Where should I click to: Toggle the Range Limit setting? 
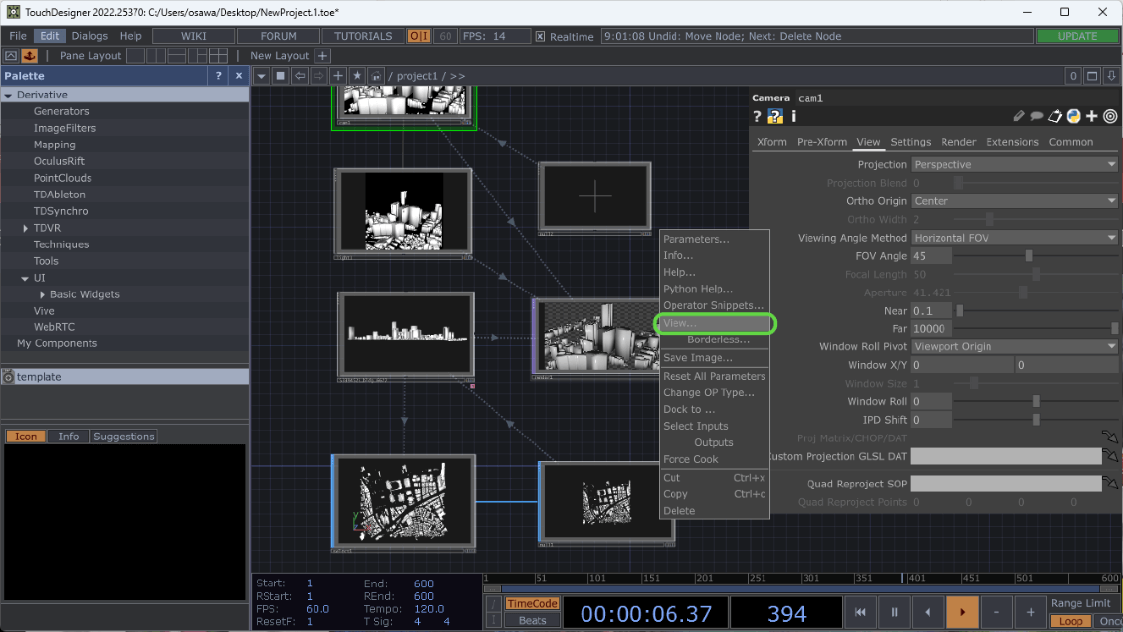(x=1081, y=603)
